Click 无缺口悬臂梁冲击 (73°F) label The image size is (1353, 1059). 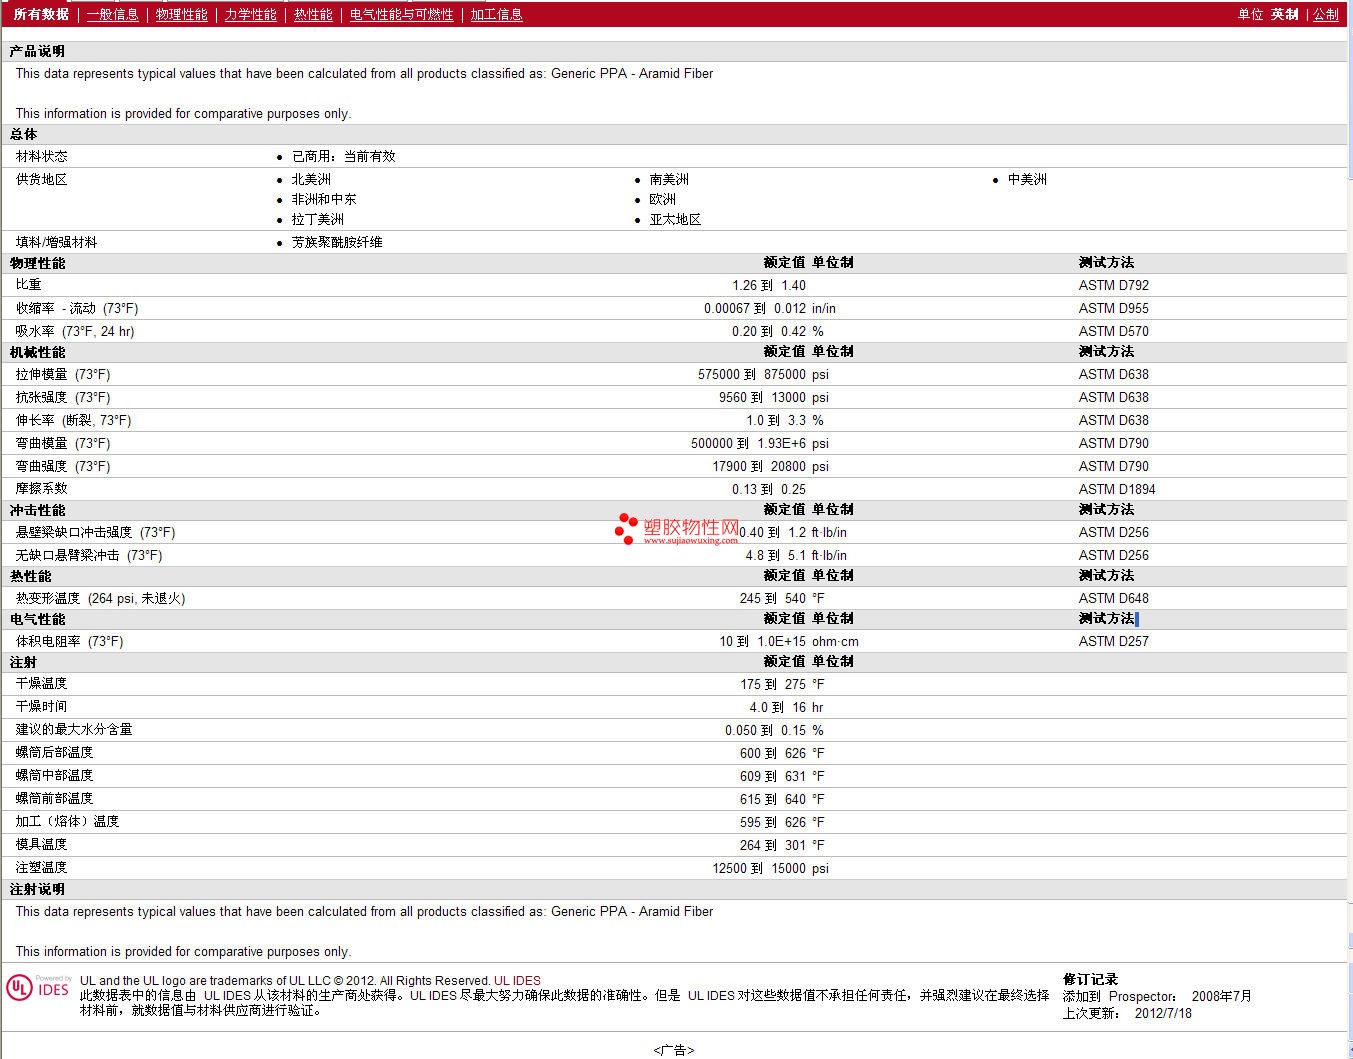tap(89, 555)
